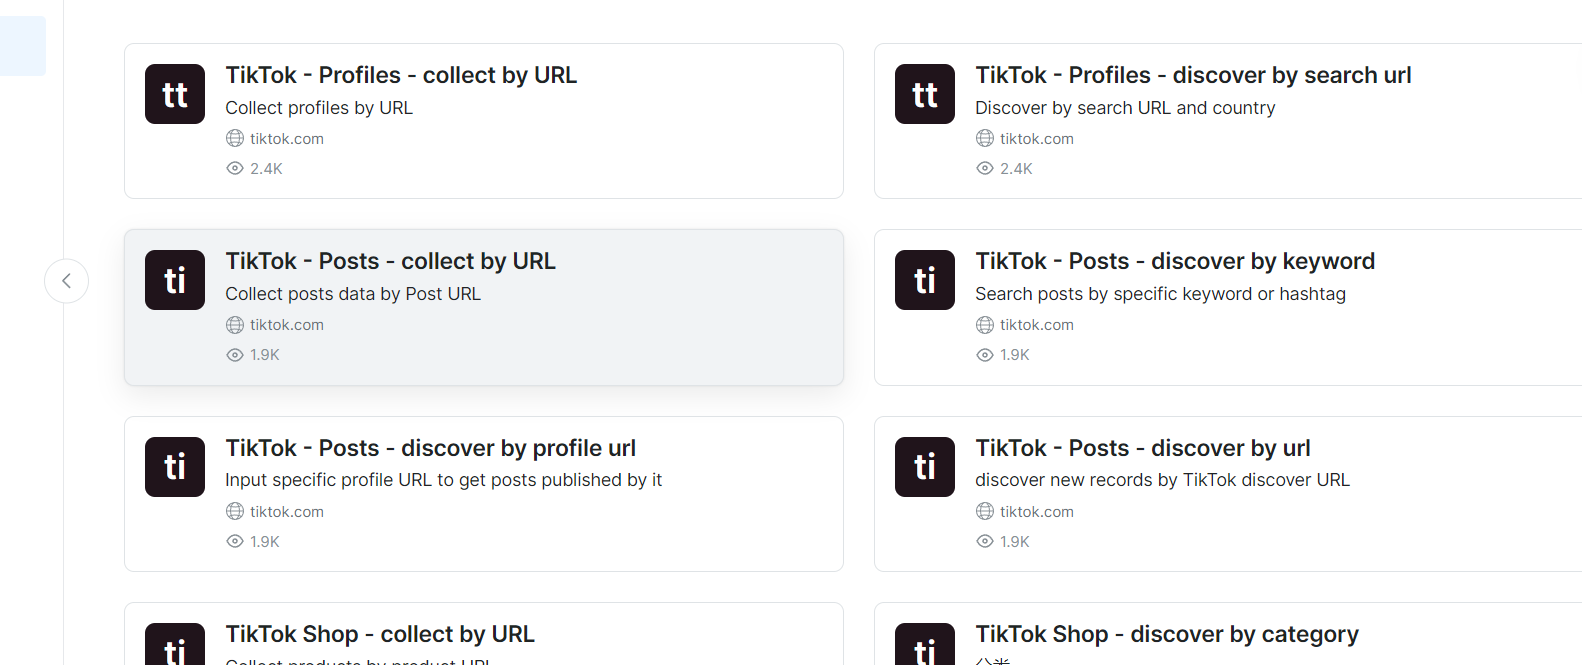The width and height of the screenshot is (1582, 665).
Task: Click tiktok.com in Posts discover by profile url card
Action: tap(287, 512)
